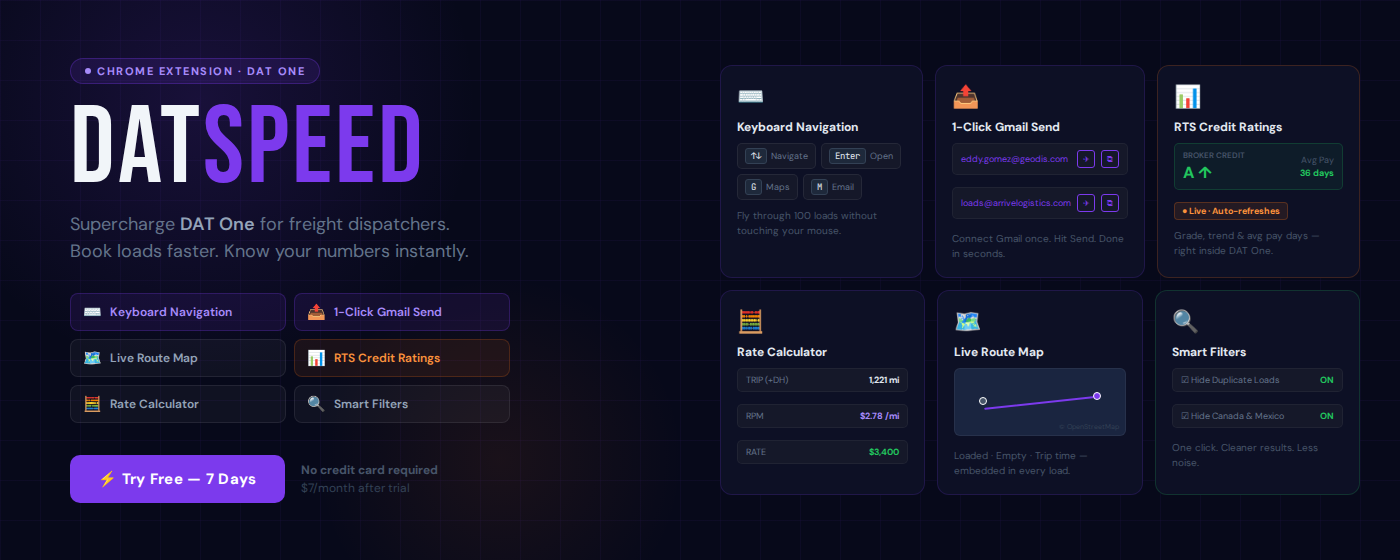1400x560 pixels.
Task: Click the "$7/month after trial" text
Action: pos(355,488)
